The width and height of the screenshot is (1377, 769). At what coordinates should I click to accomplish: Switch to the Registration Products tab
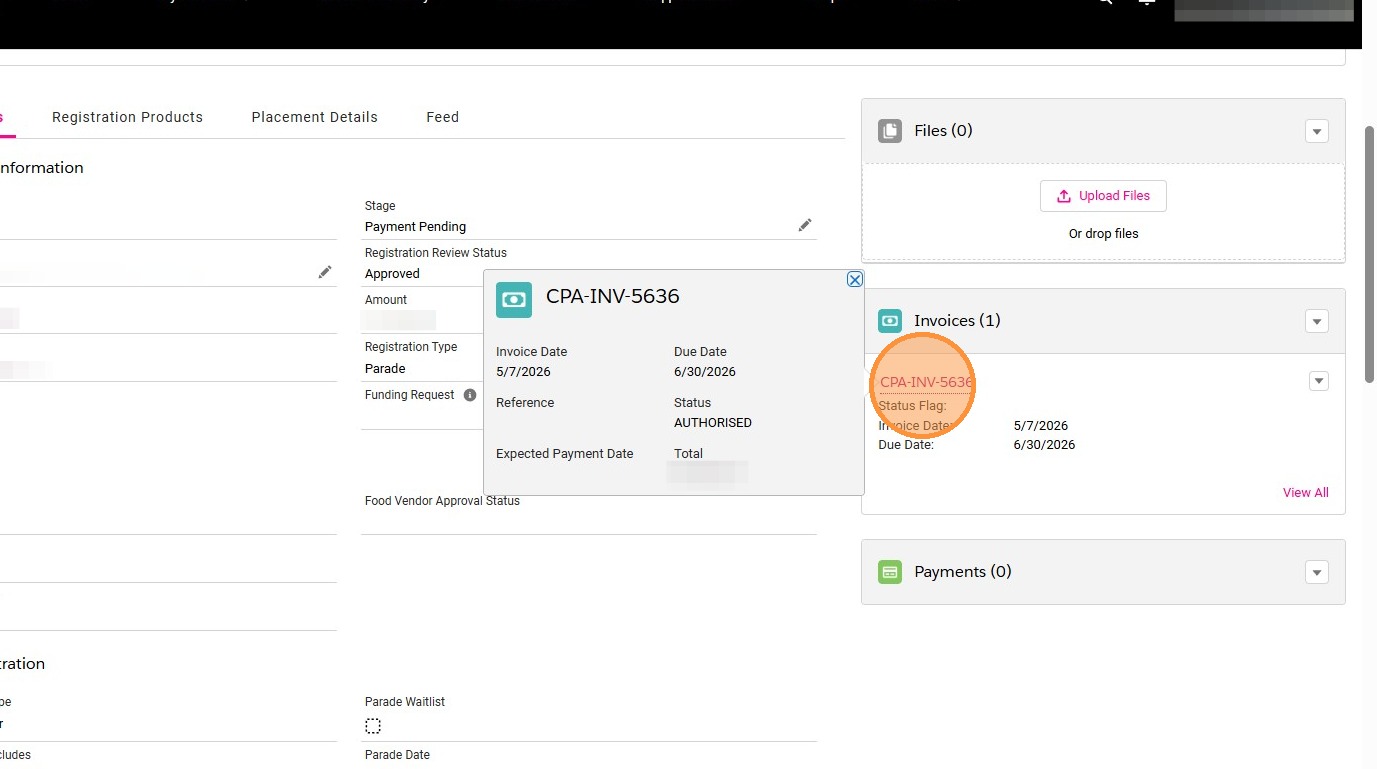(x=127, y=117)
